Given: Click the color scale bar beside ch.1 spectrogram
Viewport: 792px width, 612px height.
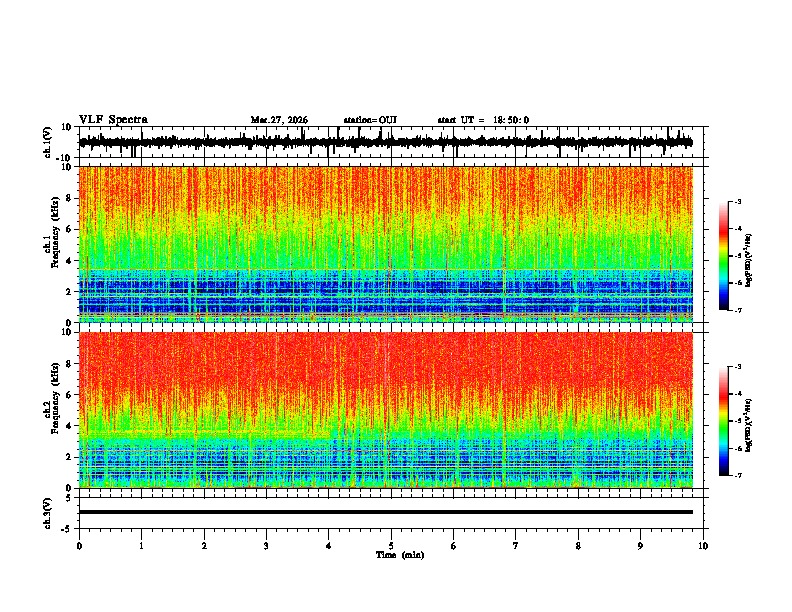Looking at the screenshot, I should [724, 256].
